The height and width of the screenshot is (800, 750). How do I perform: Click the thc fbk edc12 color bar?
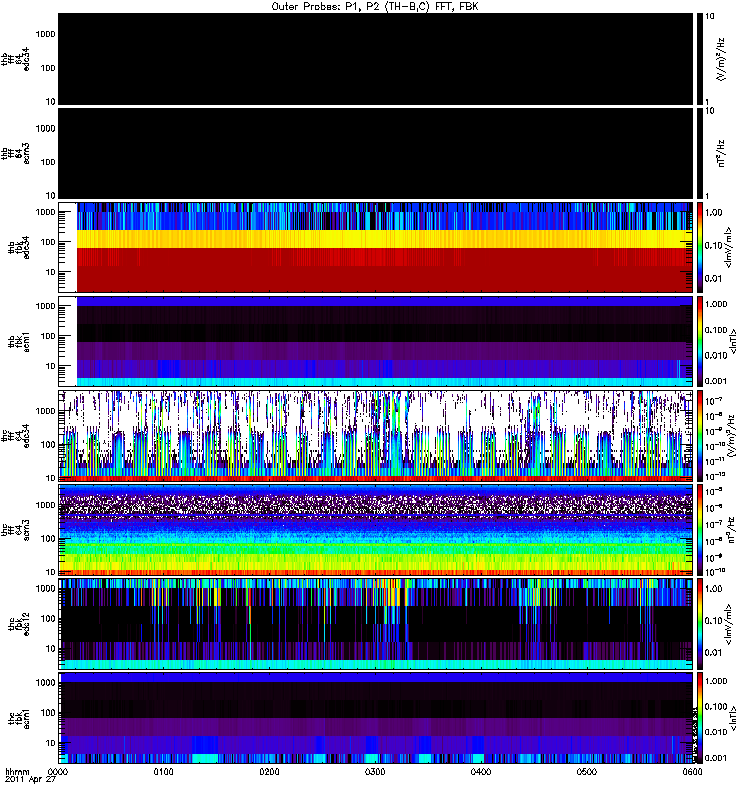click(700, 624)
